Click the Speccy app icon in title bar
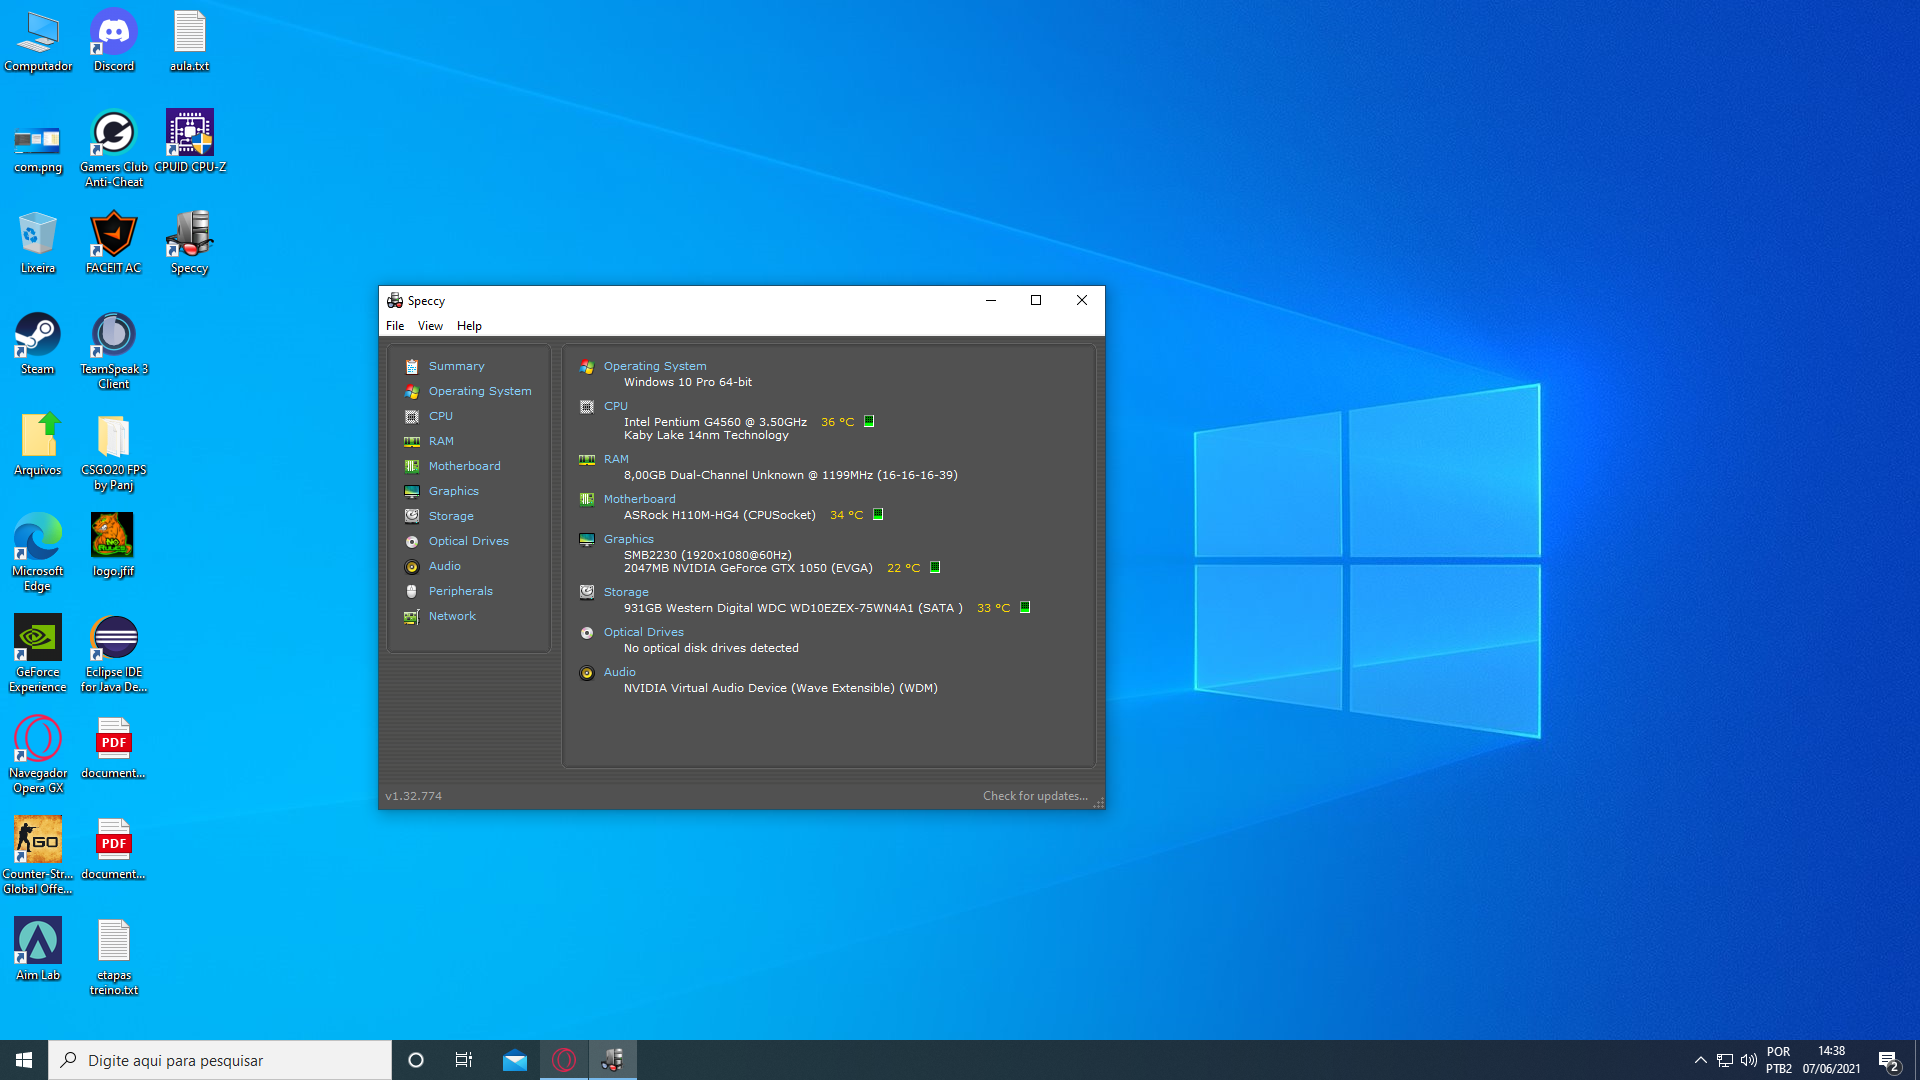This screenshot has height=1080, width=1920. tap(395, 300)
